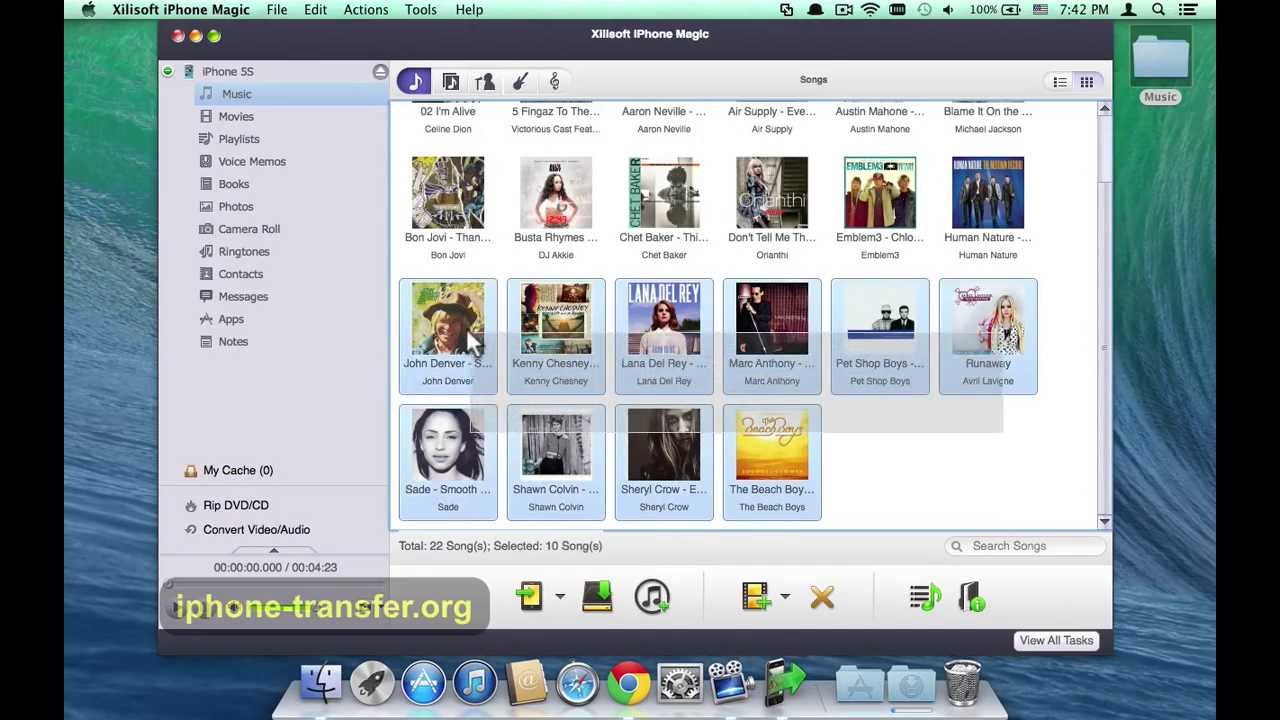The image size is (1280, 720).
Task: Eject the iPhone 5S device
Action: pyautogui.click(x=380, y=72)
